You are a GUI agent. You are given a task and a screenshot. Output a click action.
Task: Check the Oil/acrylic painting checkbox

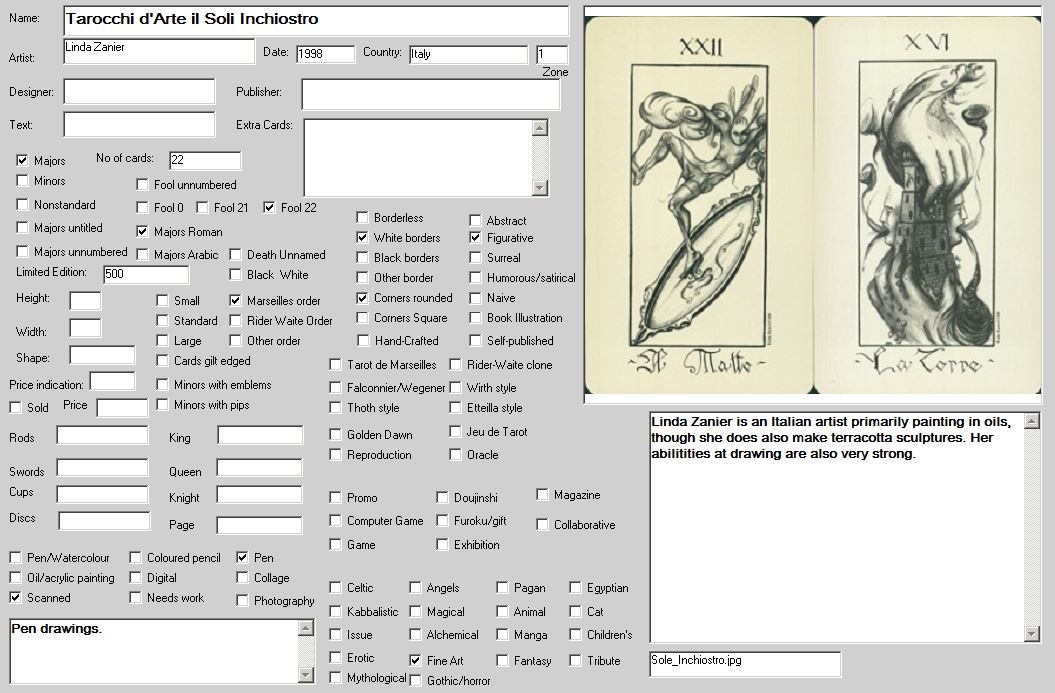coord(16,578)
